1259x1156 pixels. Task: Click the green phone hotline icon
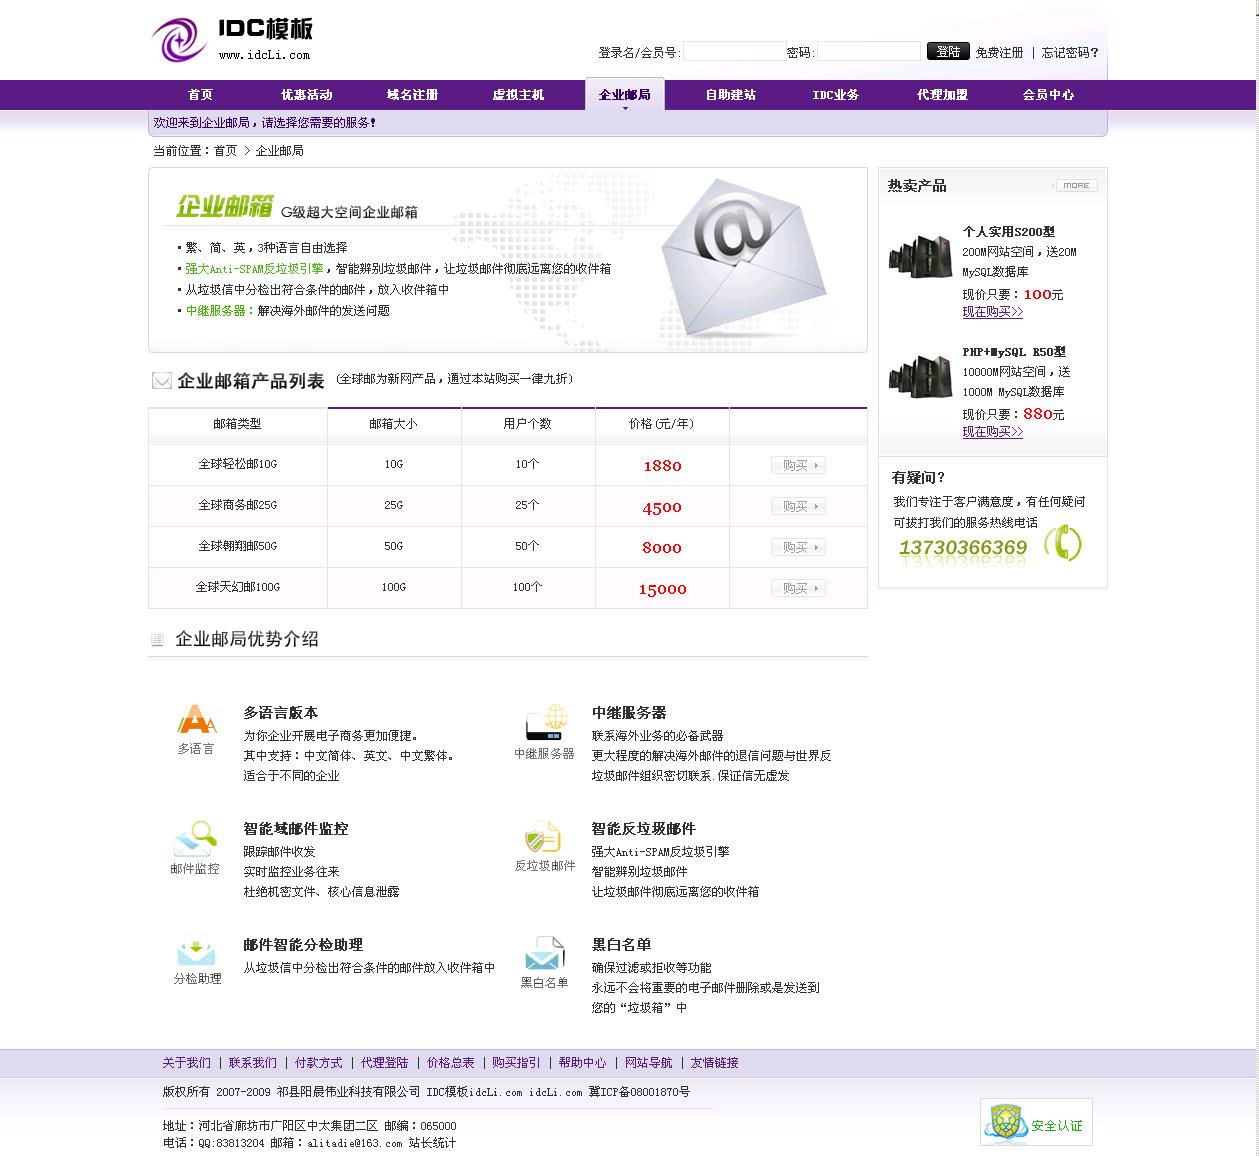pos(1062,543)
